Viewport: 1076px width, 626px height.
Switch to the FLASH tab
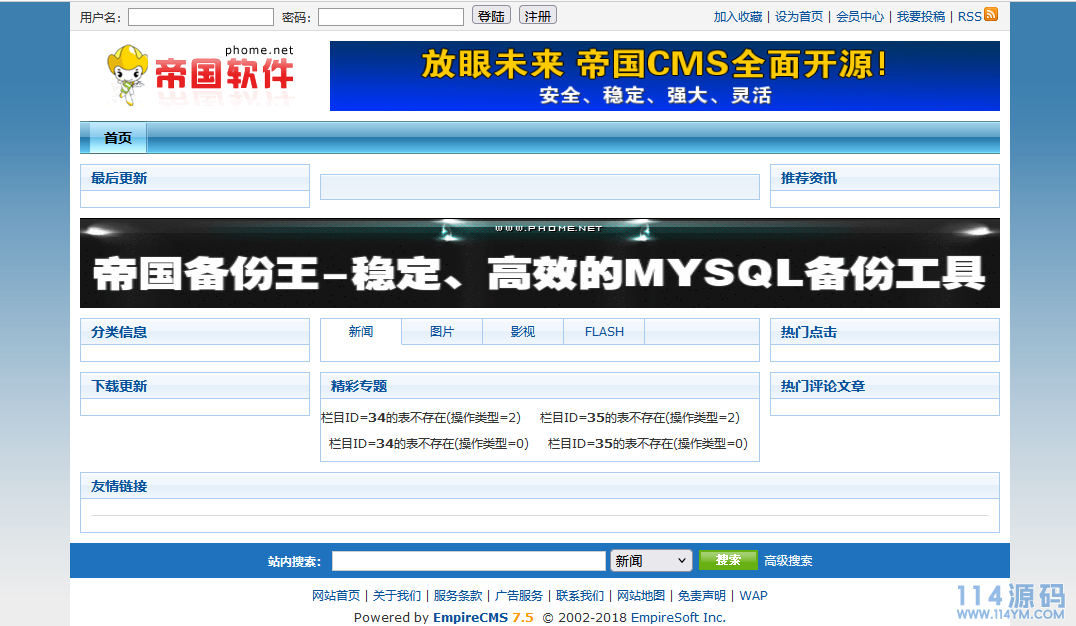(605, 332)
